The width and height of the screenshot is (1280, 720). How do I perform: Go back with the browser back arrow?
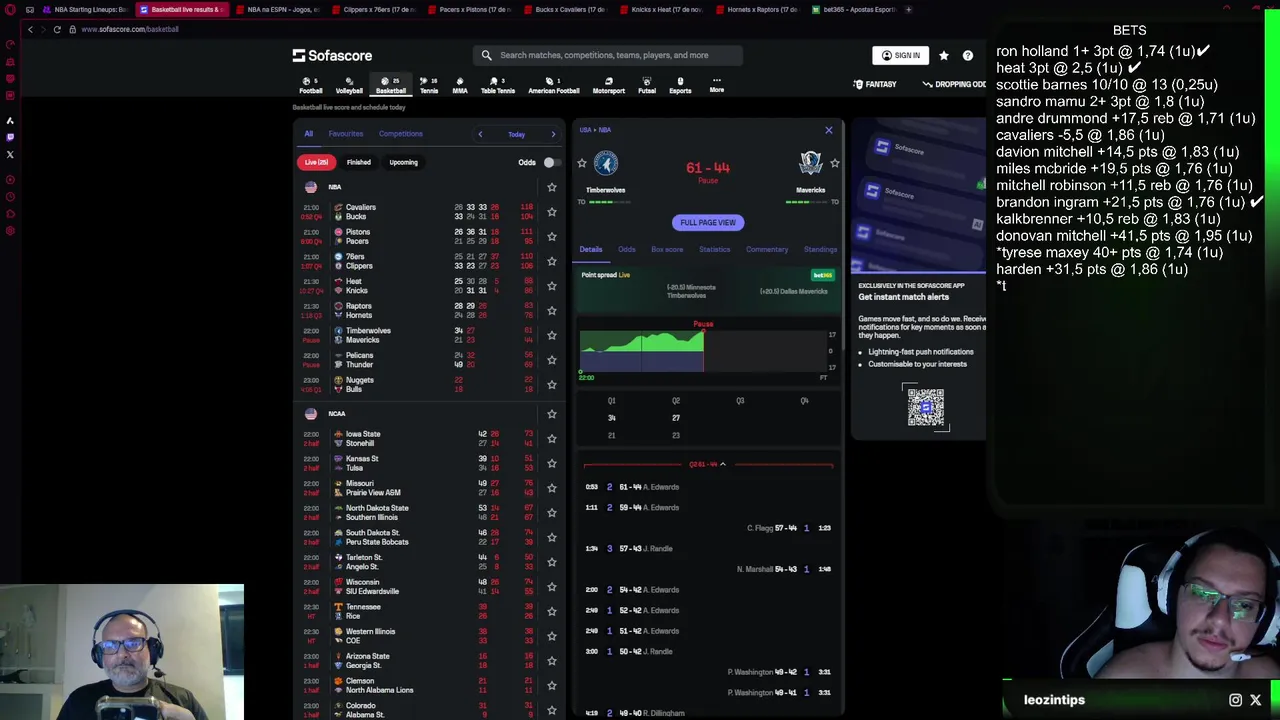[x=30, y=29]
